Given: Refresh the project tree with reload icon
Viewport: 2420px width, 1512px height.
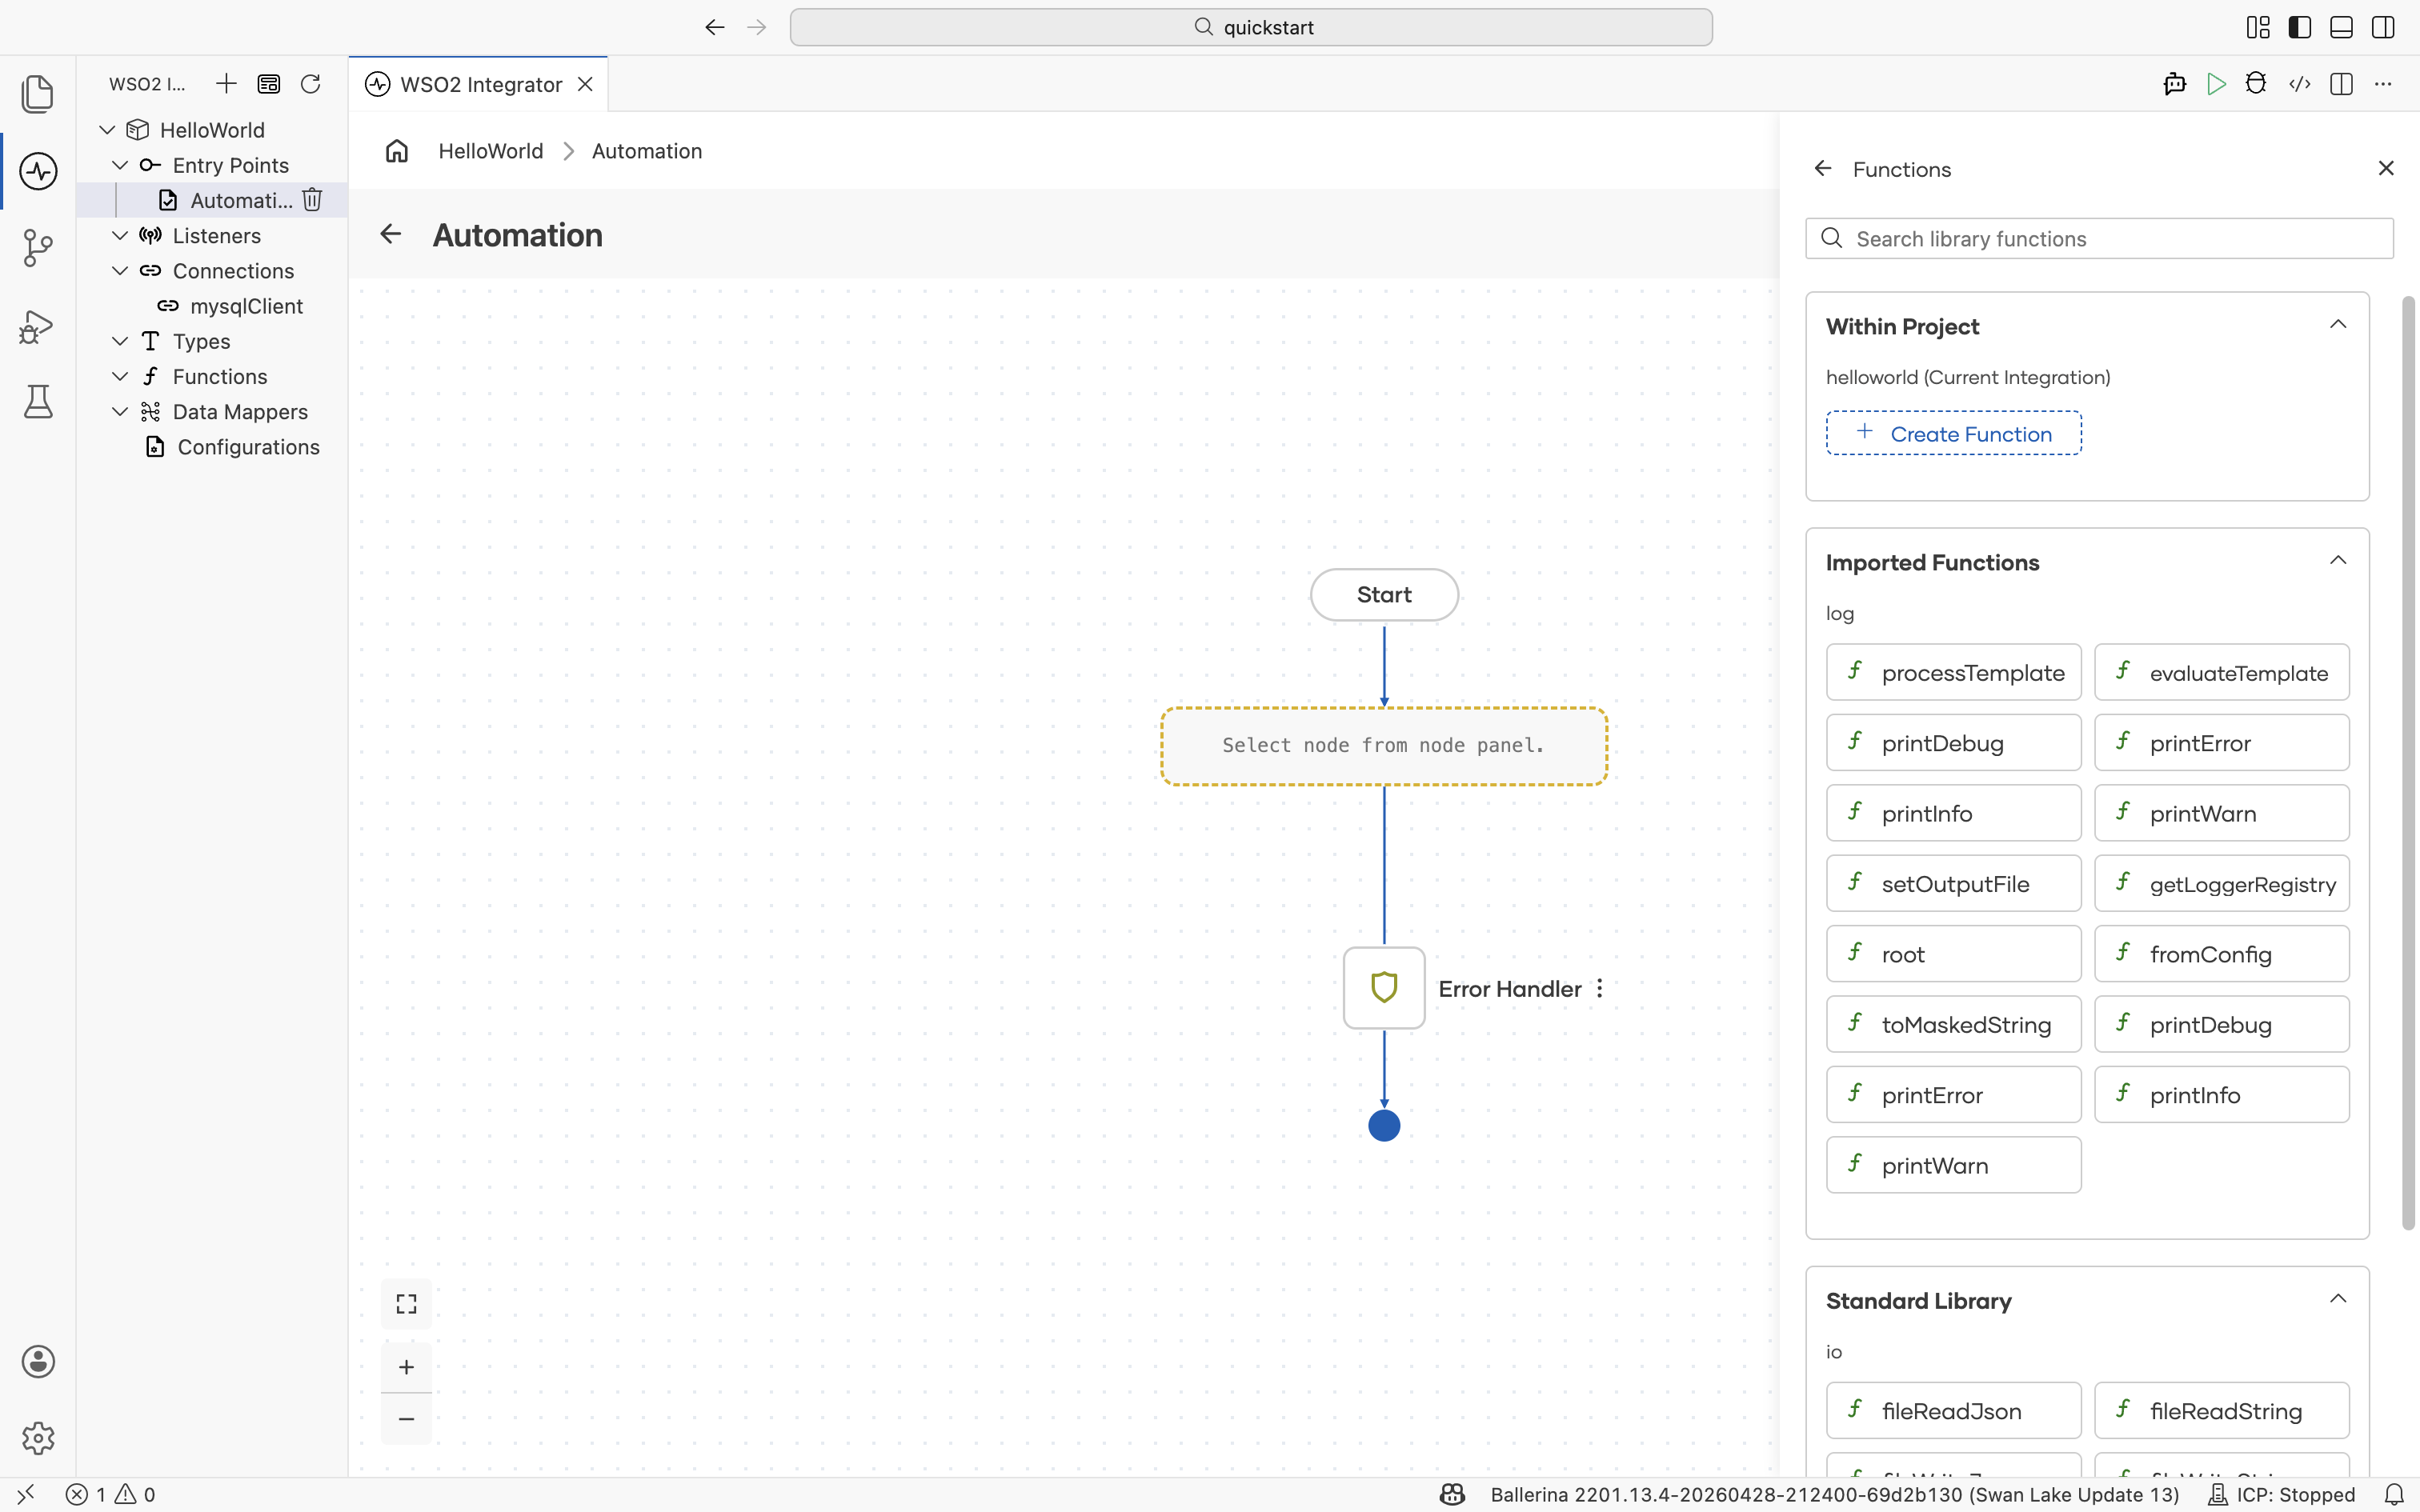Looking at the screenshot, I should click(311, 84).
